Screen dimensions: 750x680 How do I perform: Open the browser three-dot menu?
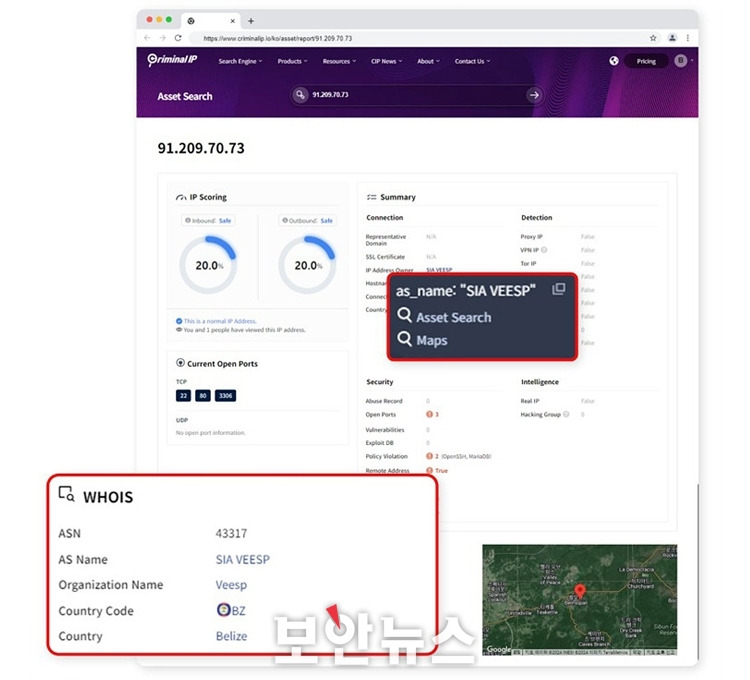coord(688,38)
